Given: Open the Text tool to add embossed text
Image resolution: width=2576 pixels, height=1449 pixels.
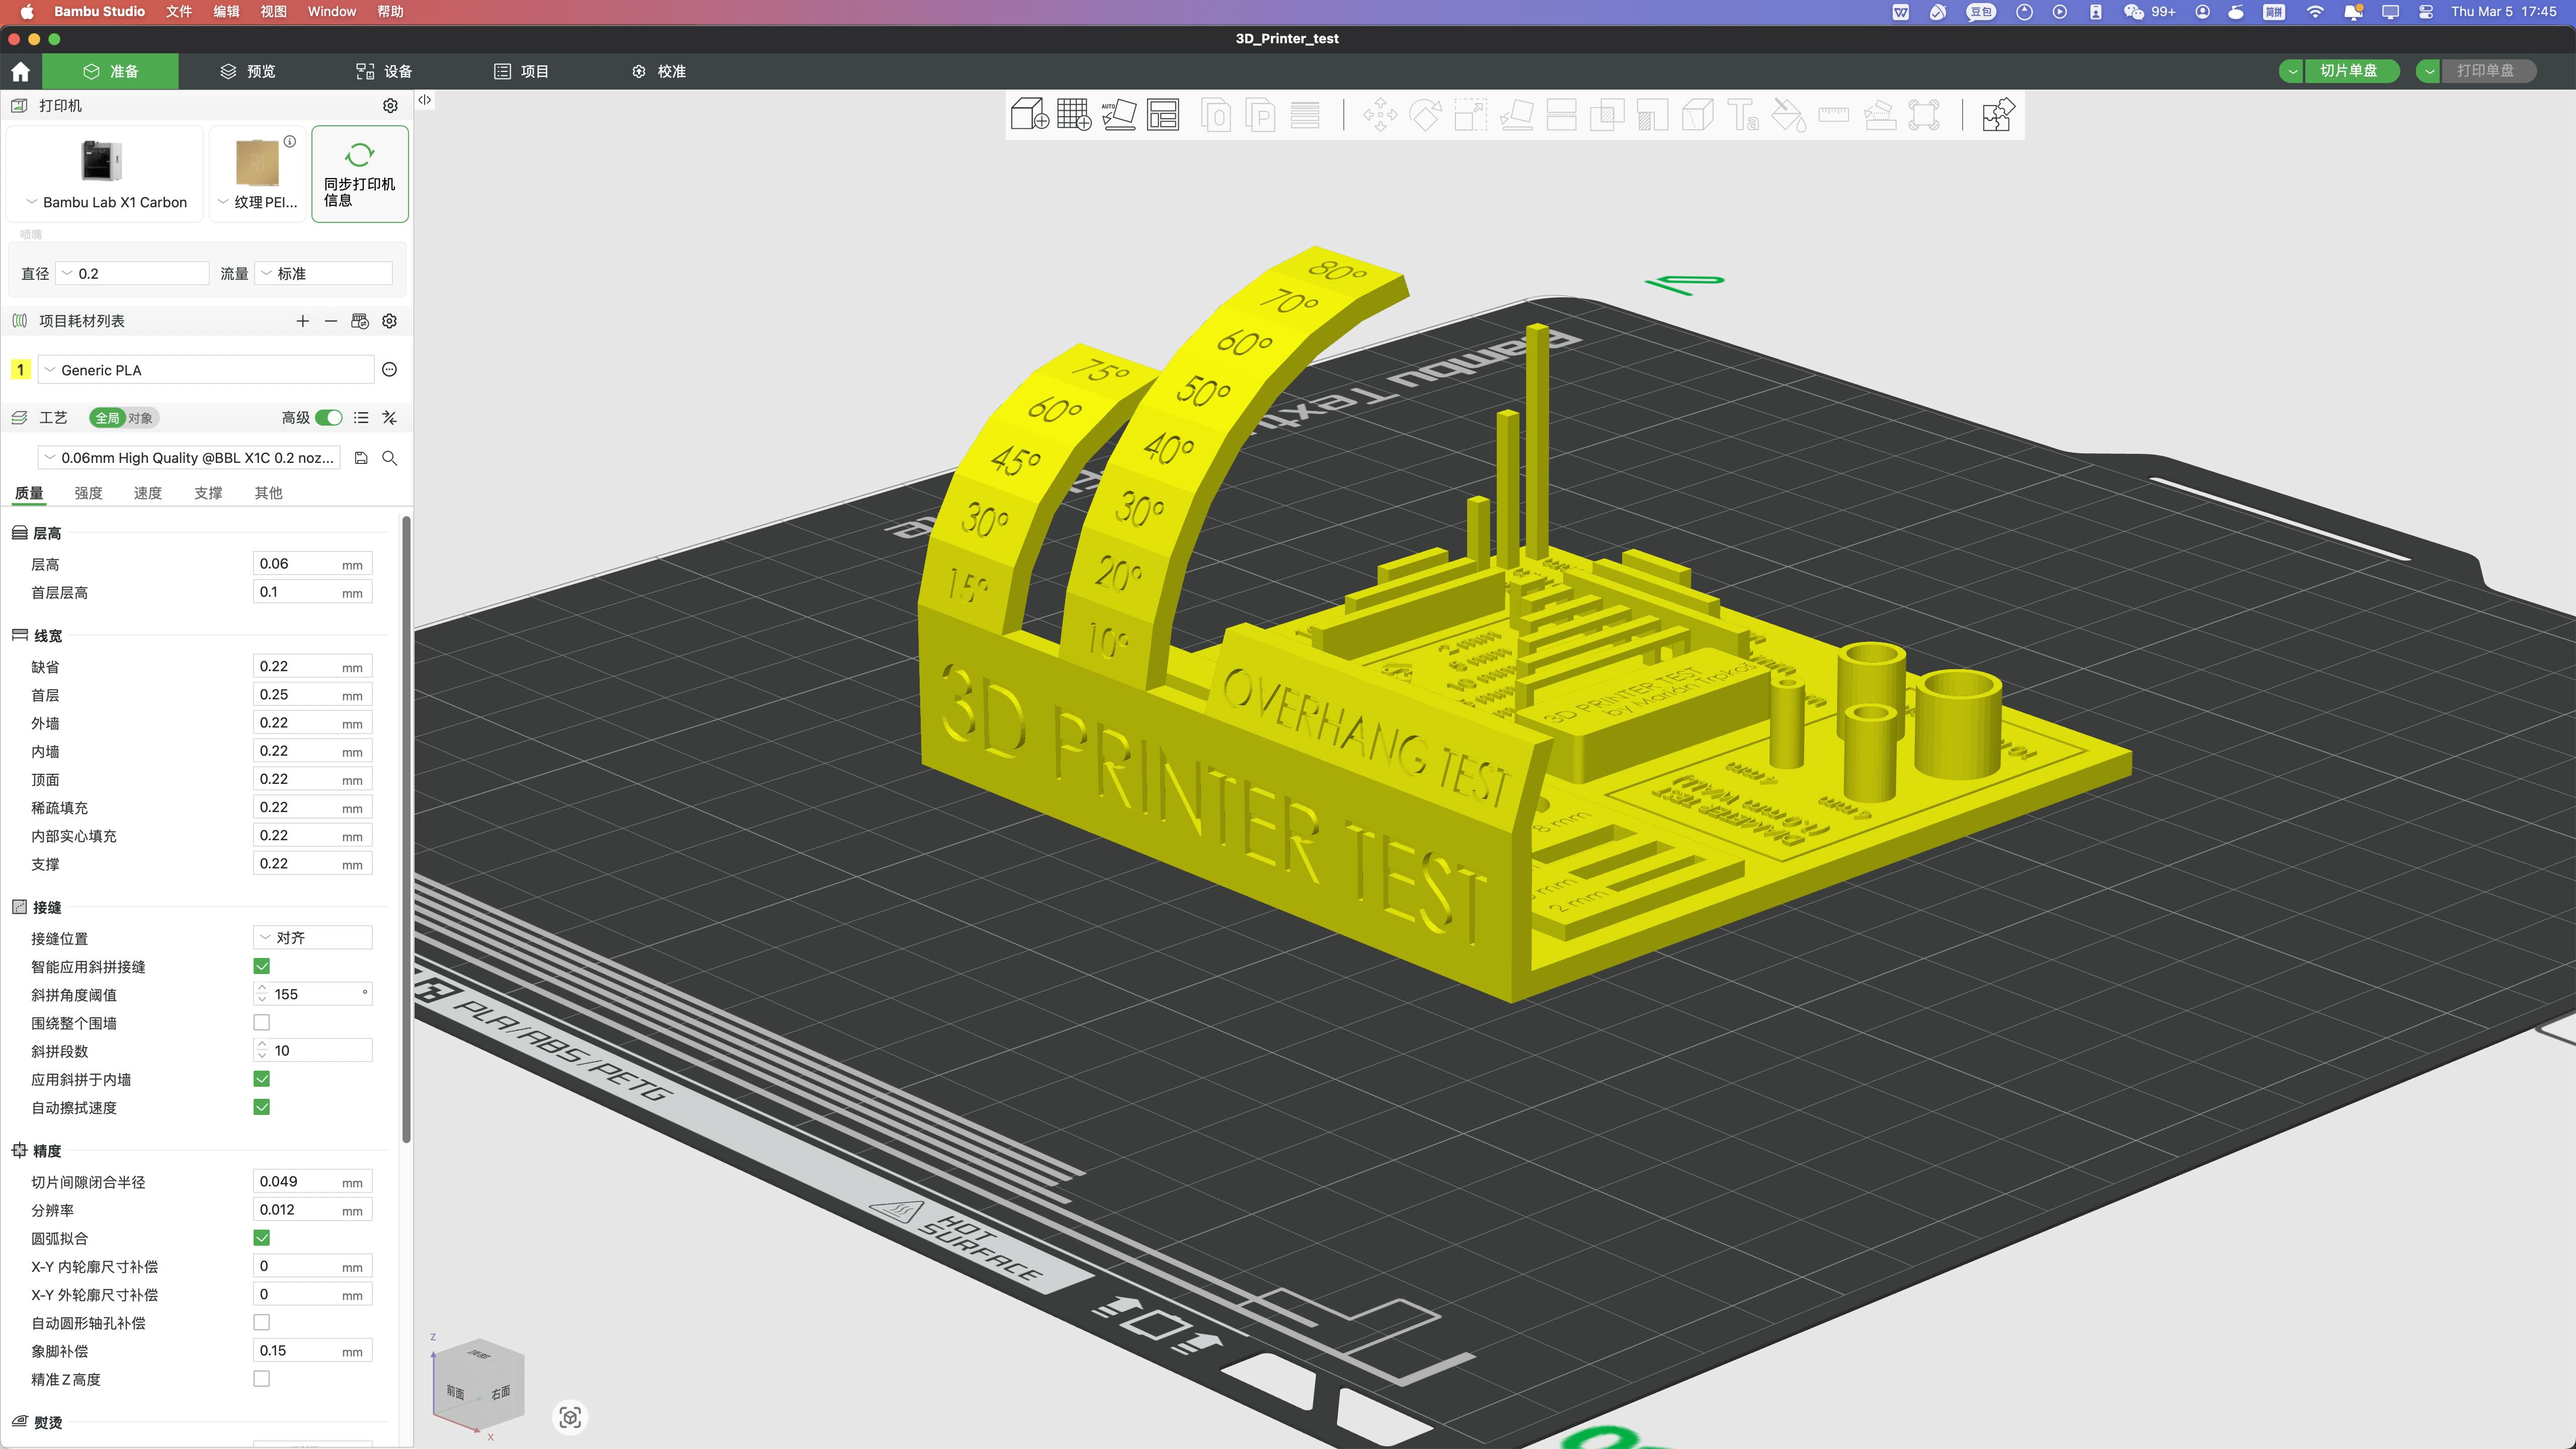Looking at the screenshot, I should (1746, 114).
